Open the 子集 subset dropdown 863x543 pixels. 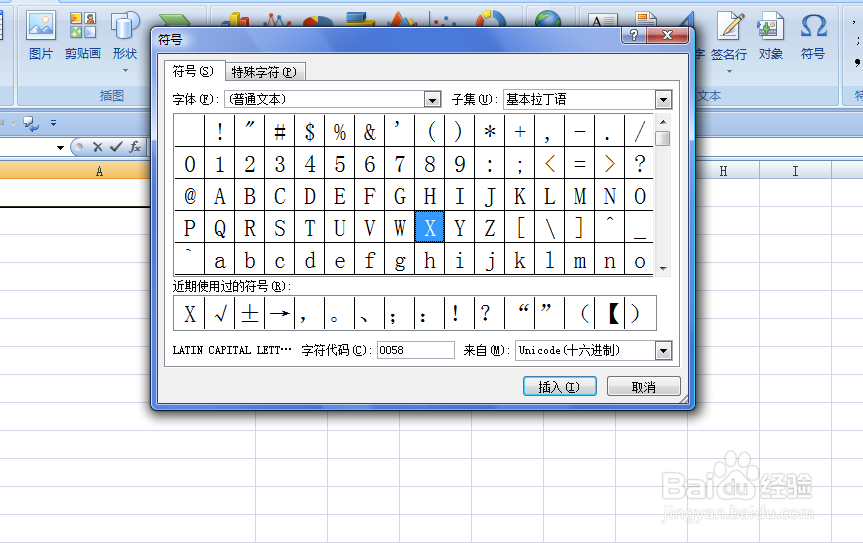(x=663, y=100)
